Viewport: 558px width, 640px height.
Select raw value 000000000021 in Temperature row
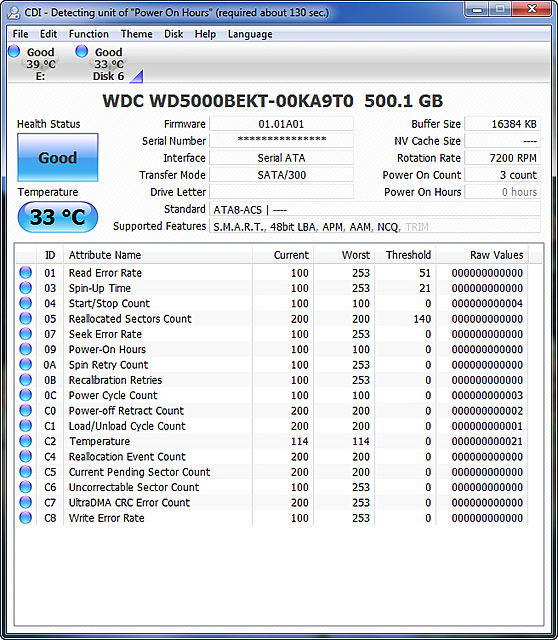[487, 441]
